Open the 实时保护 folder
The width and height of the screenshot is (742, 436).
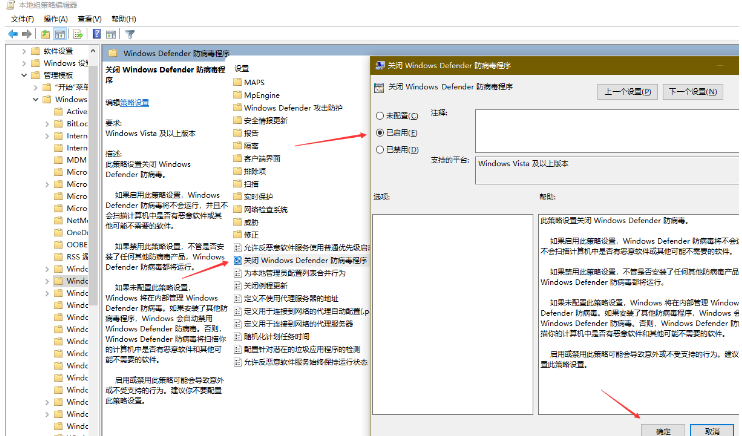pyautogui.click(x=253, y=196)
